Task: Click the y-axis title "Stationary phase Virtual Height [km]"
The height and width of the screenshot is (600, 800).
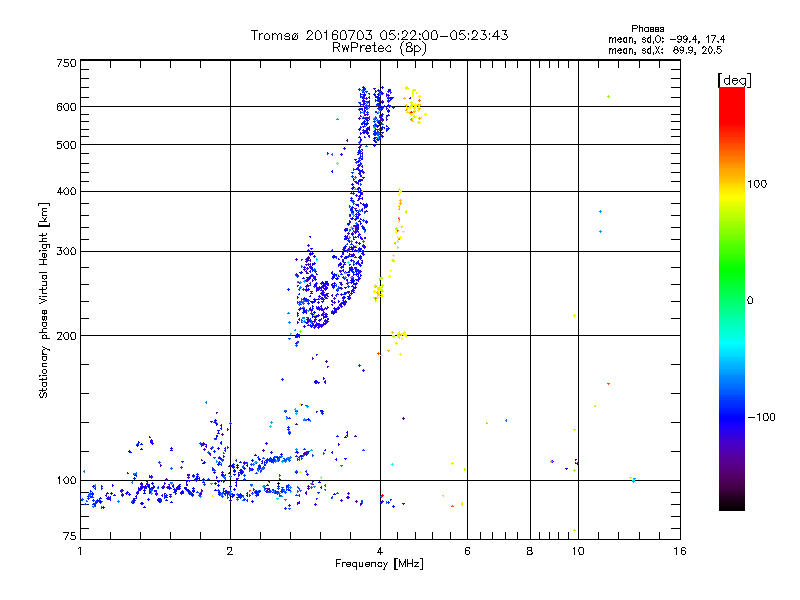Action: tap(43, 300)
